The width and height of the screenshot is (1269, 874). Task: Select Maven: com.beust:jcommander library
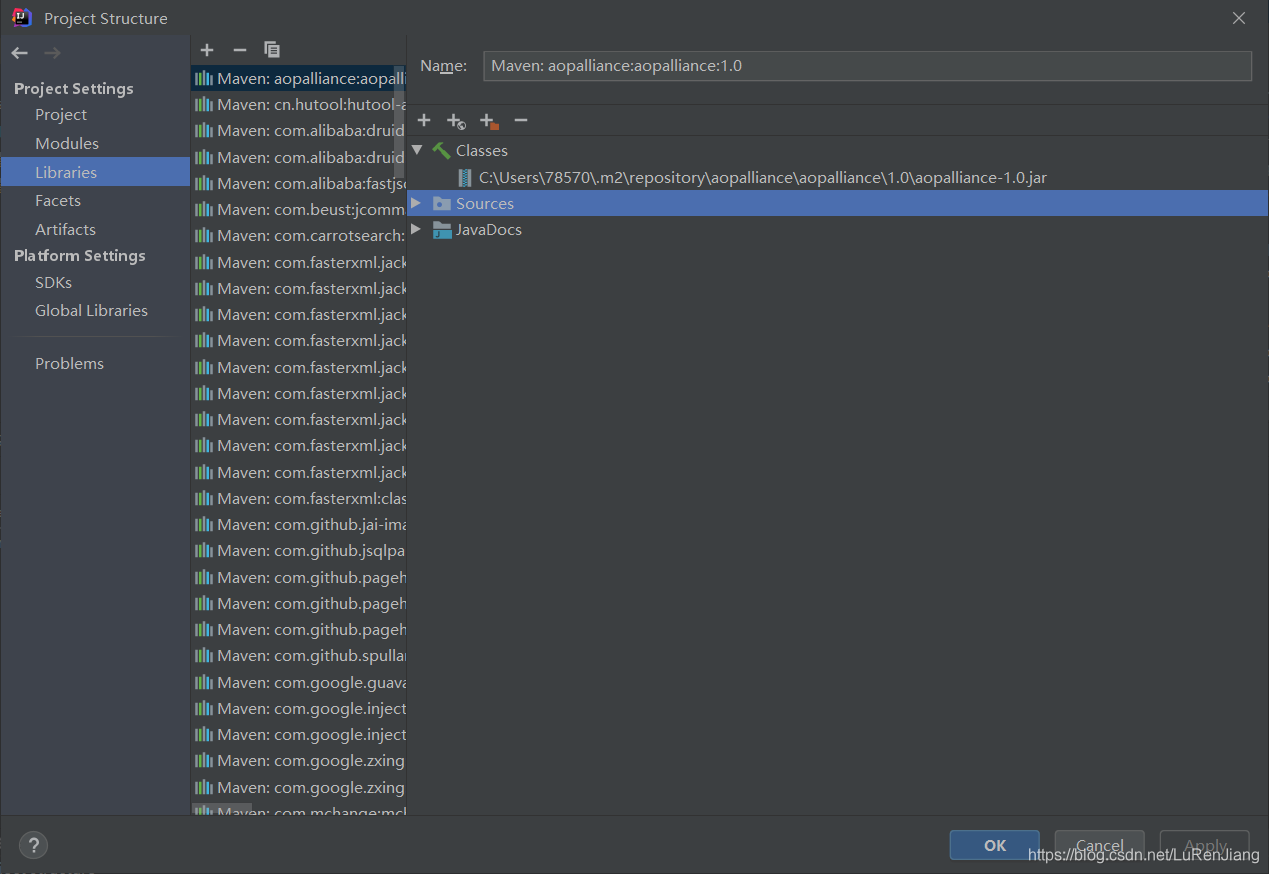pyautogui.click(x=298, y=209)
